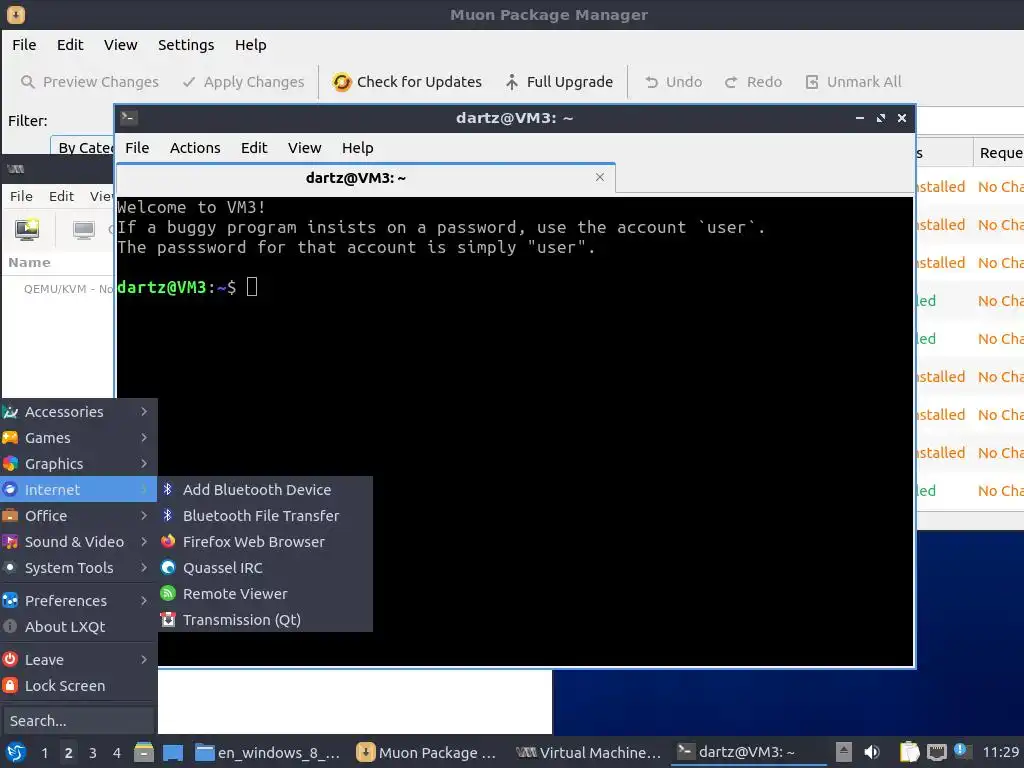Click the open console monitor icon in Virtual Machine Manager
The width and height of the screenshot is (1024, 768).
[84, 229]
